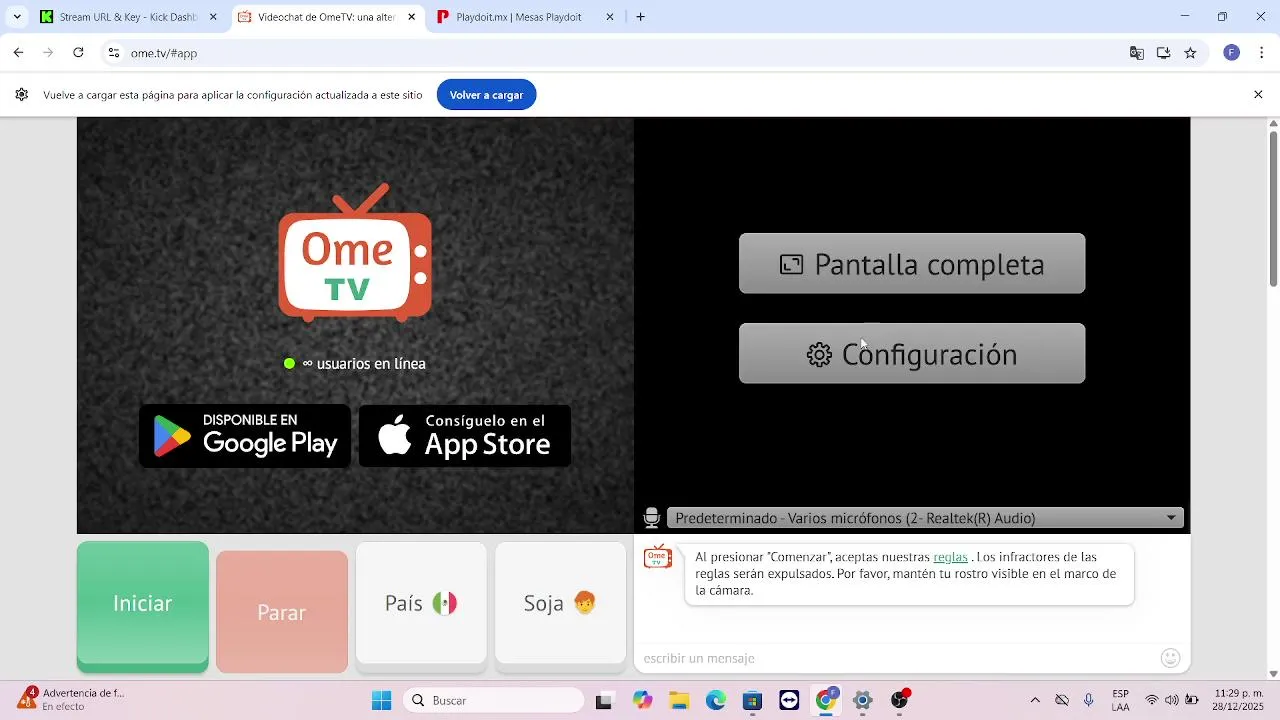Reload the page with refresh icon
The width and height of the screenshot is (1280, 720).
[78, 53]
